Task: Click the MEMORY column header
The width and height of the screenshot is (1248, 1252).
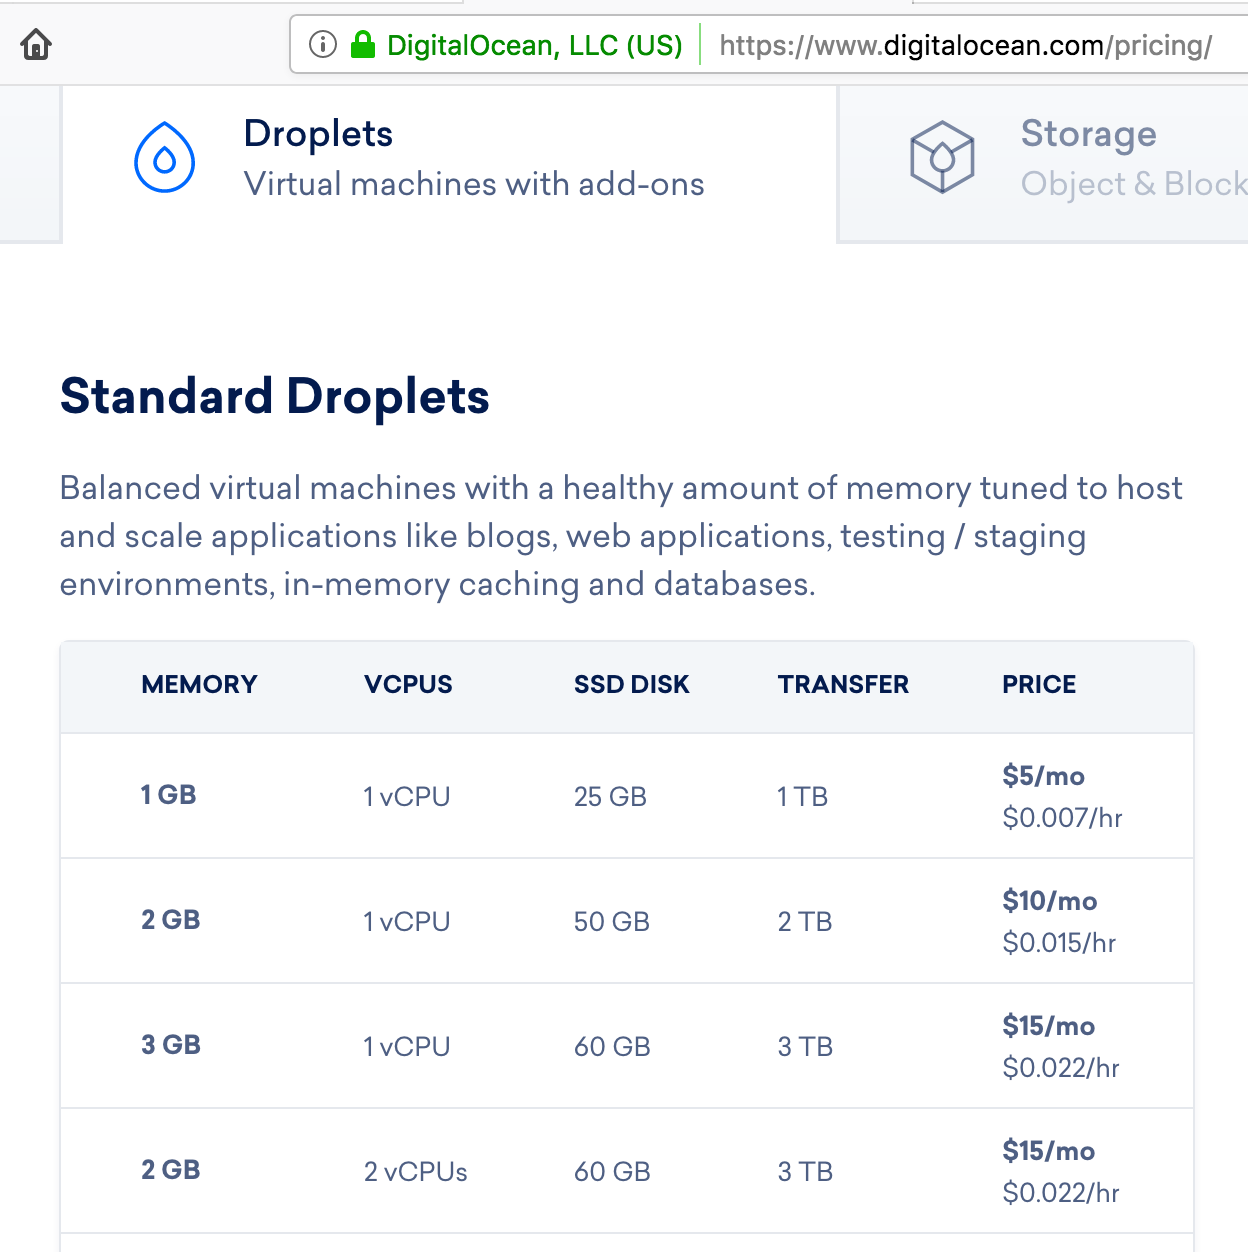Action: (198, 684)
